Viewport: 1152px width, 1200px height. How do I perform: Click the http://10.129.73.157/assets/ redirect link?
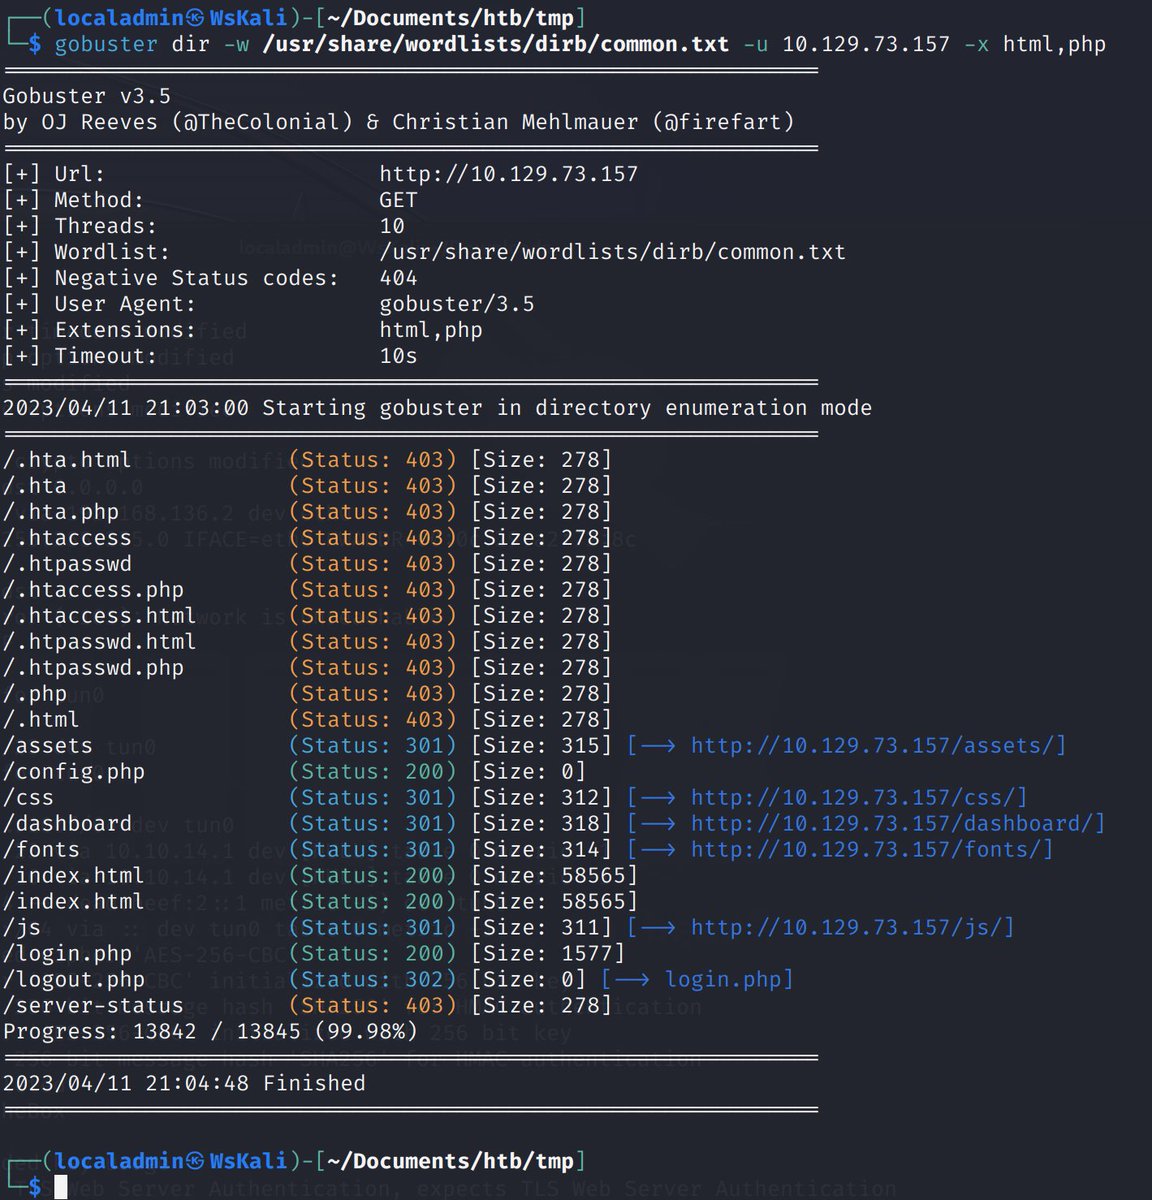click(878, 746)
